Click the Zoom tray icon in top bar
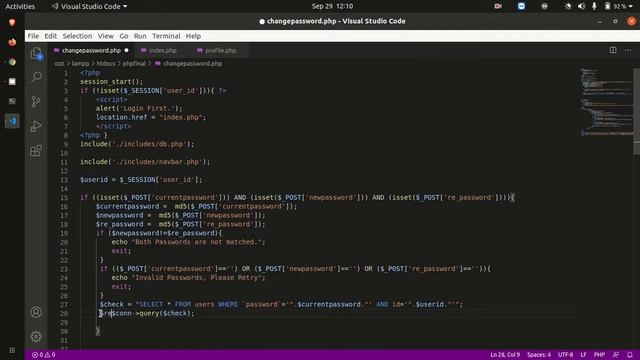640x360 pixels. (x=521, y=6)
